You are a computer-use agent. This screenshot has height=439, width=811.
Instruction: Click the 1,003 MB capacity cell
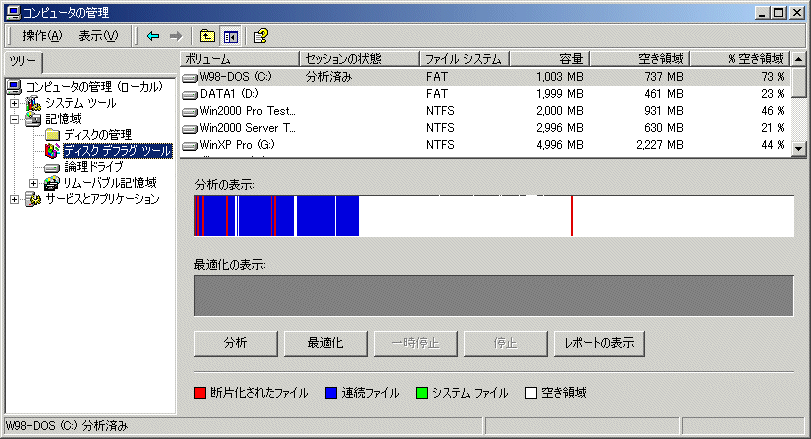[560, 77]
